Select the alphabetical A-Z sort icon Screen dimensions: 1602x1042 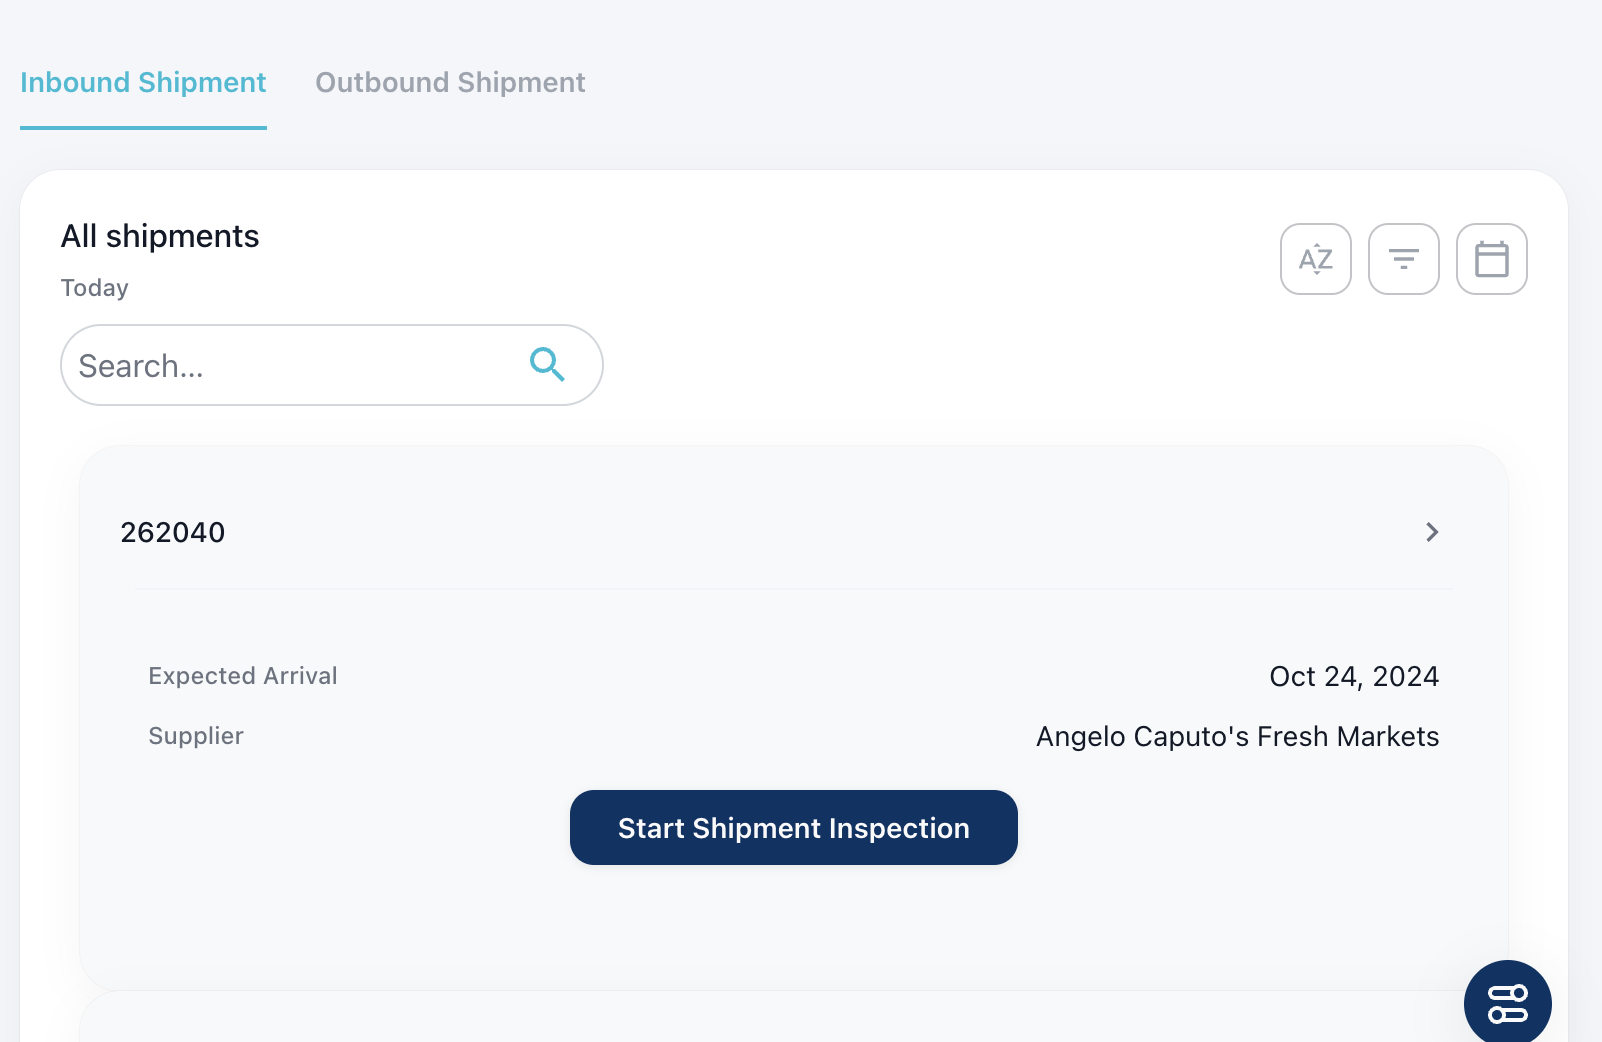(x=1316, y=259)
